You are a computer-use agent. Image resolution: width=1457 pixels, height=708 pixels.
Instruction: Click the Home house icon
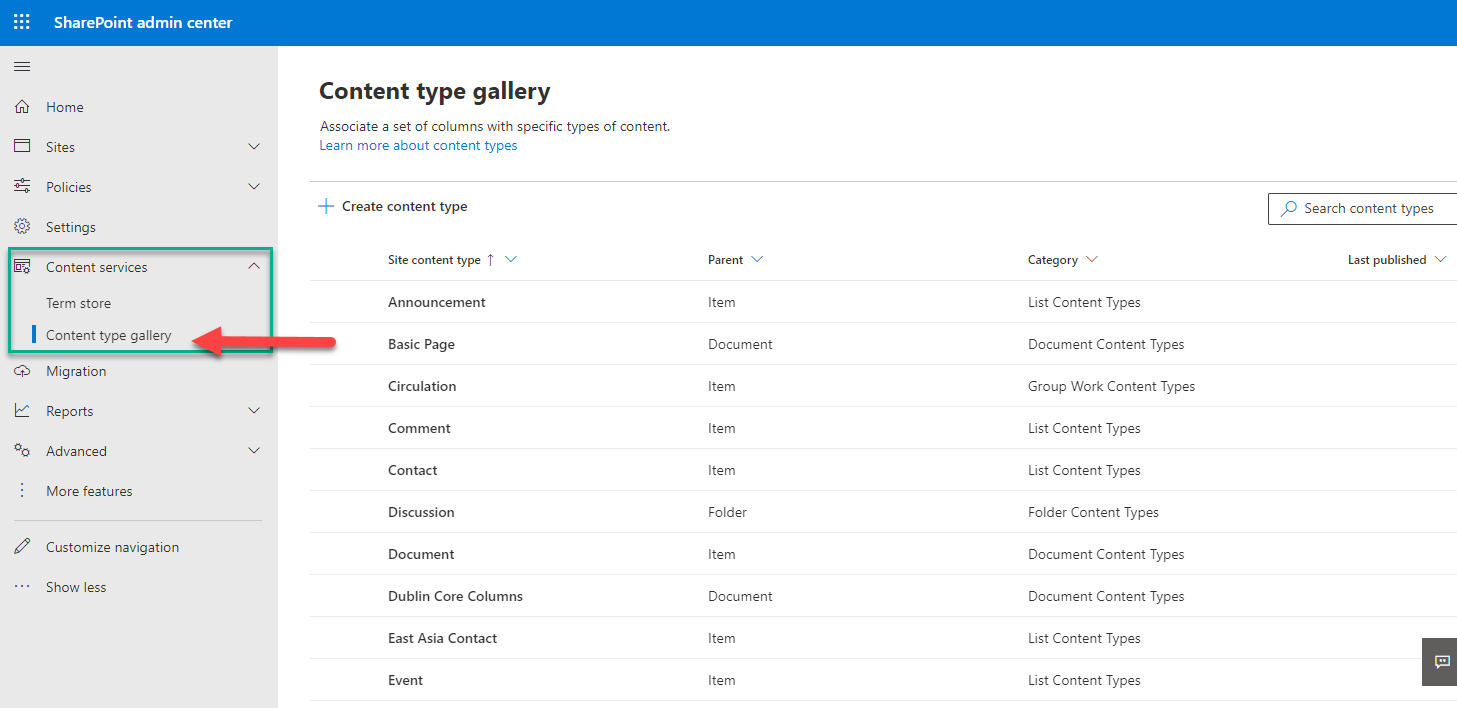coord(22,107)
